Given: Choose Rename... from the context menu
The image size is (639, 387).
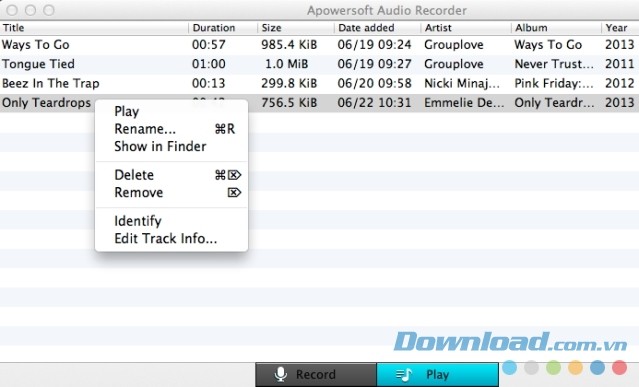Looking at the screenshot, I should pos(171,129).
